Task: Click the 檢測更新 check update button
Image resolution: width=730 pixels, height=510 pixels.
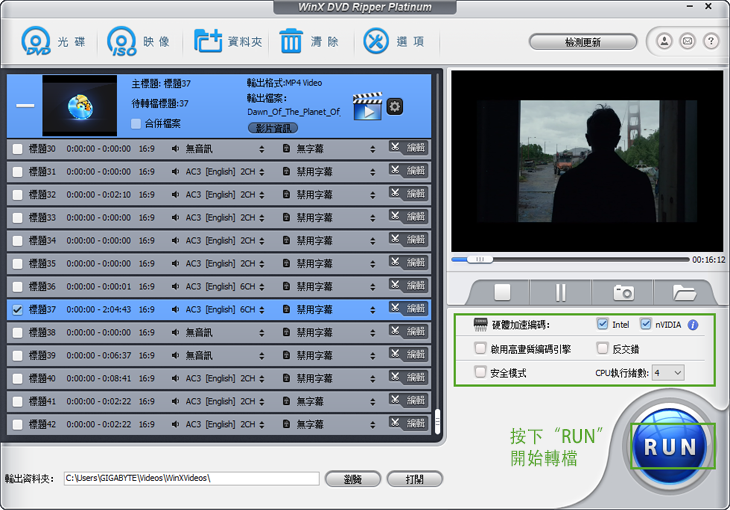Action: 583,42
